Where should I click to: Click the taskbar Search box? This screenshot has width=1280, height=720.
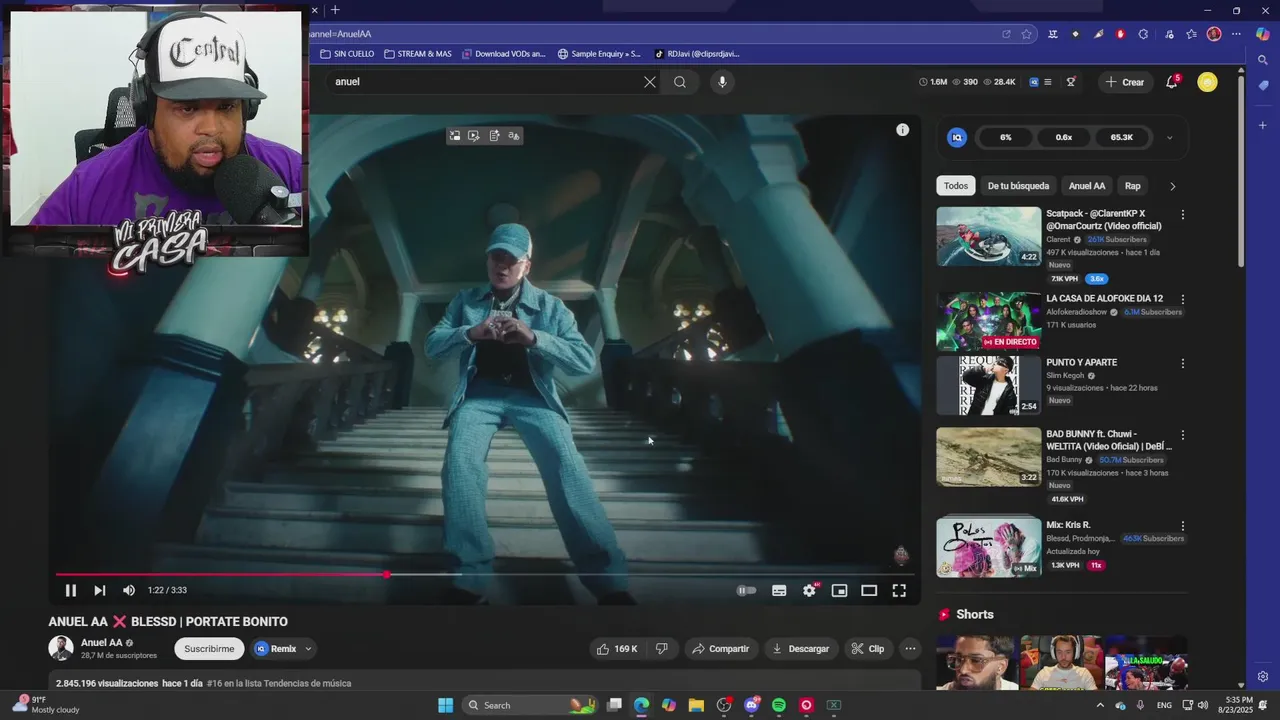click(533, 705)
